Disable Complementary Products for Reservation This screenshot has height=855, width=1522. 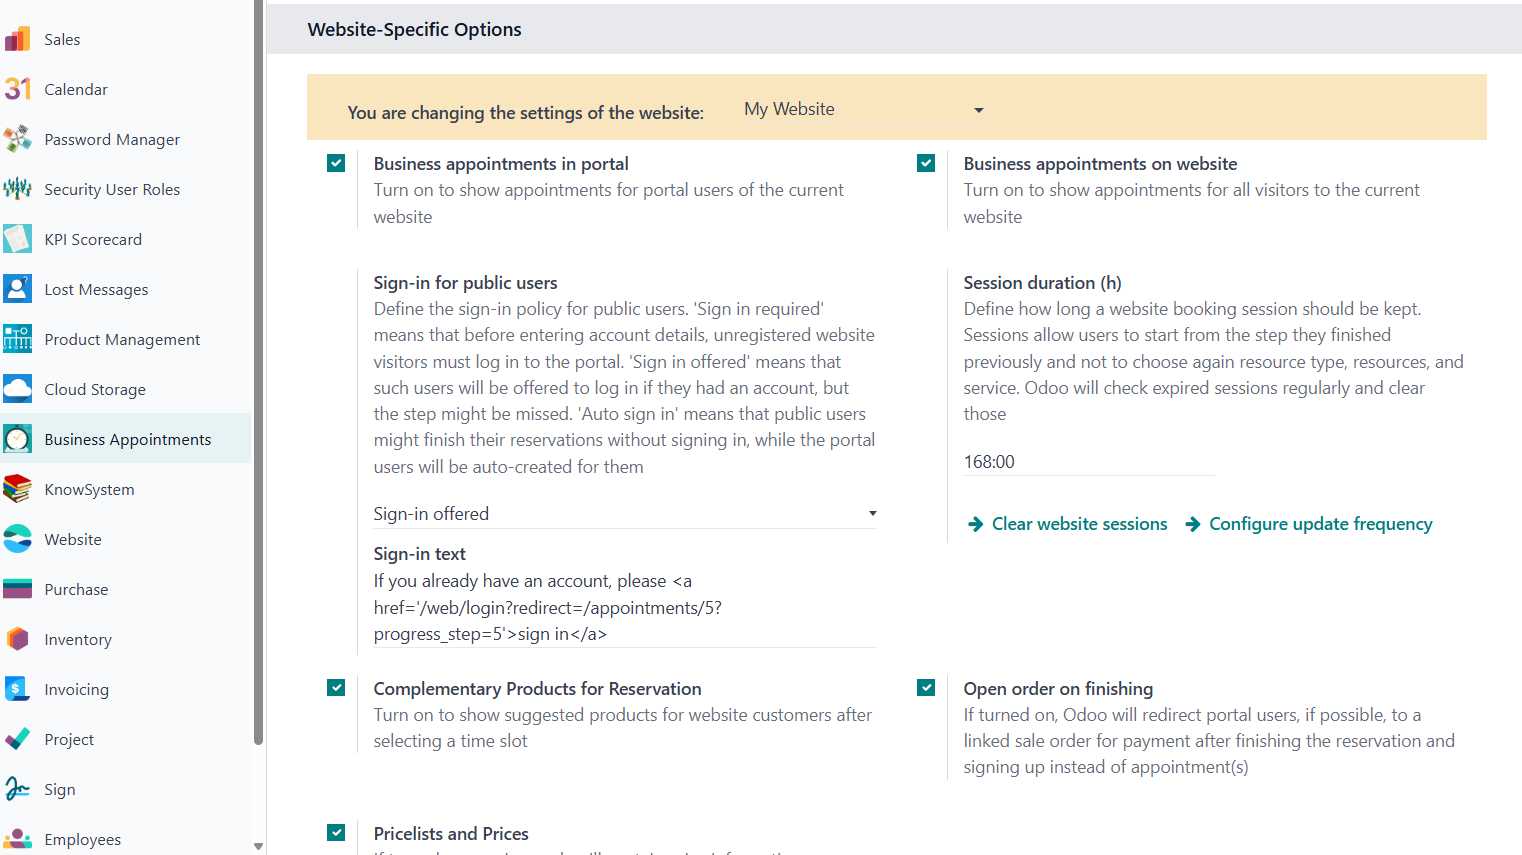336,688
